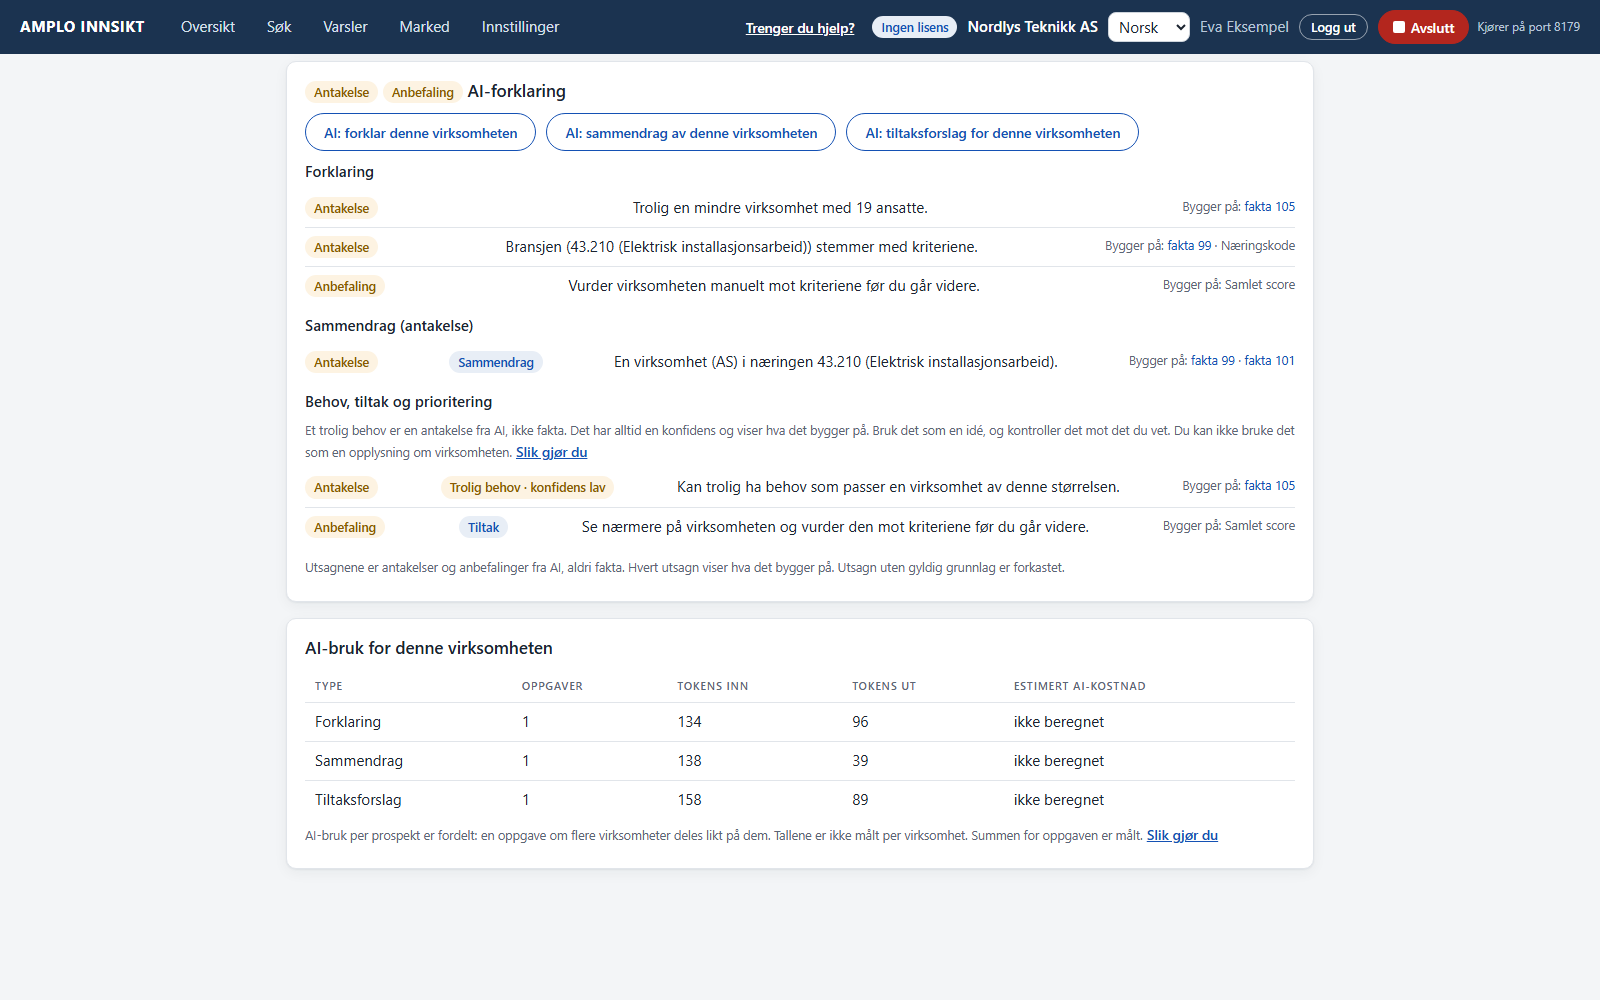Click the Sammendrag row in the AI-bruk table

pos(800,761)
